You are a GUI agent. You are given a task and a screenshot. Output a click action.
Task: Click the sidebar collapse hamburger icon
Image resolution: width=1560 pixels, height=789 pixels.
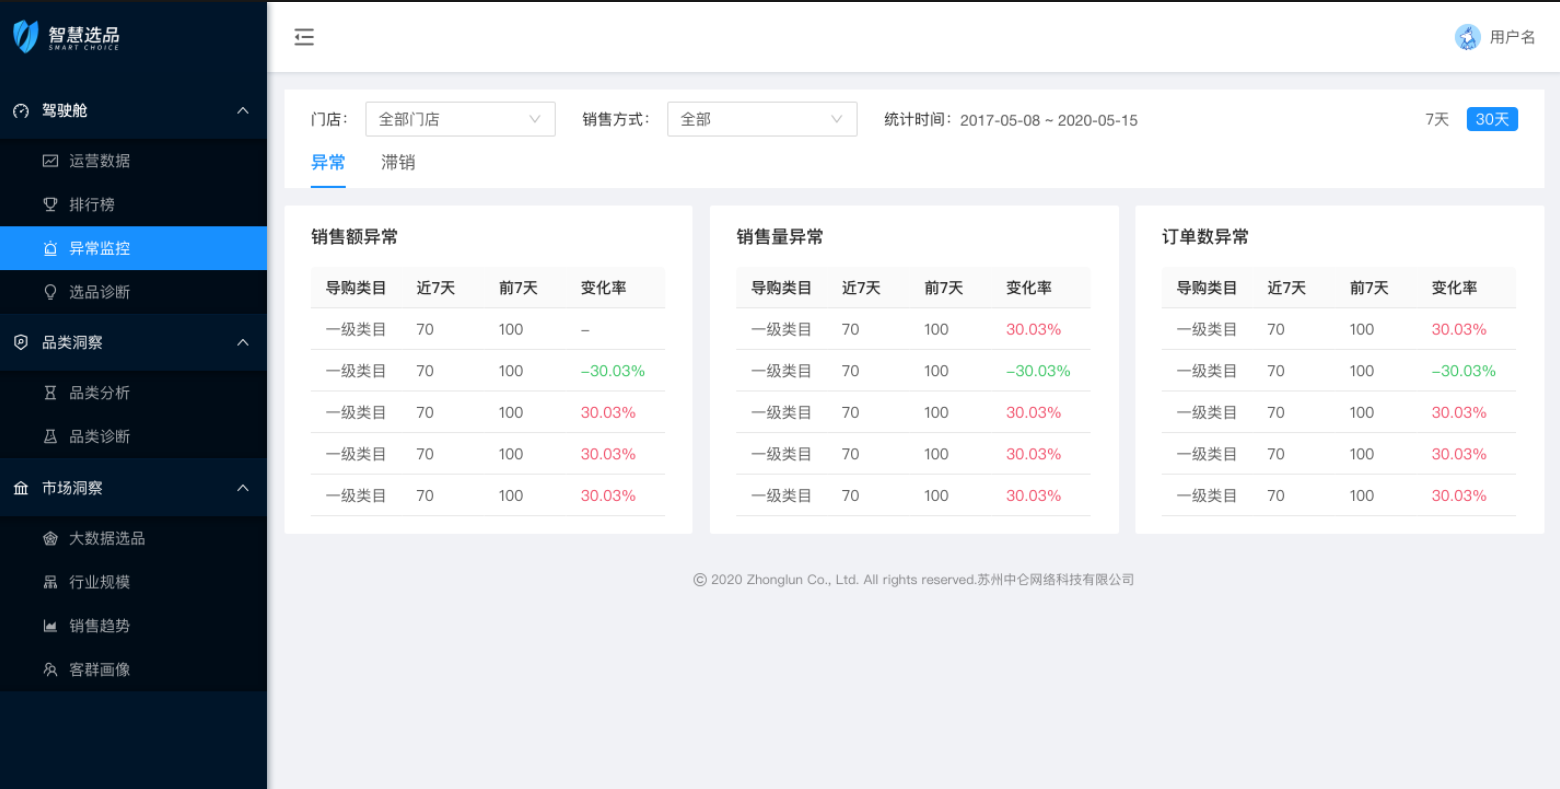pos(304,37)
